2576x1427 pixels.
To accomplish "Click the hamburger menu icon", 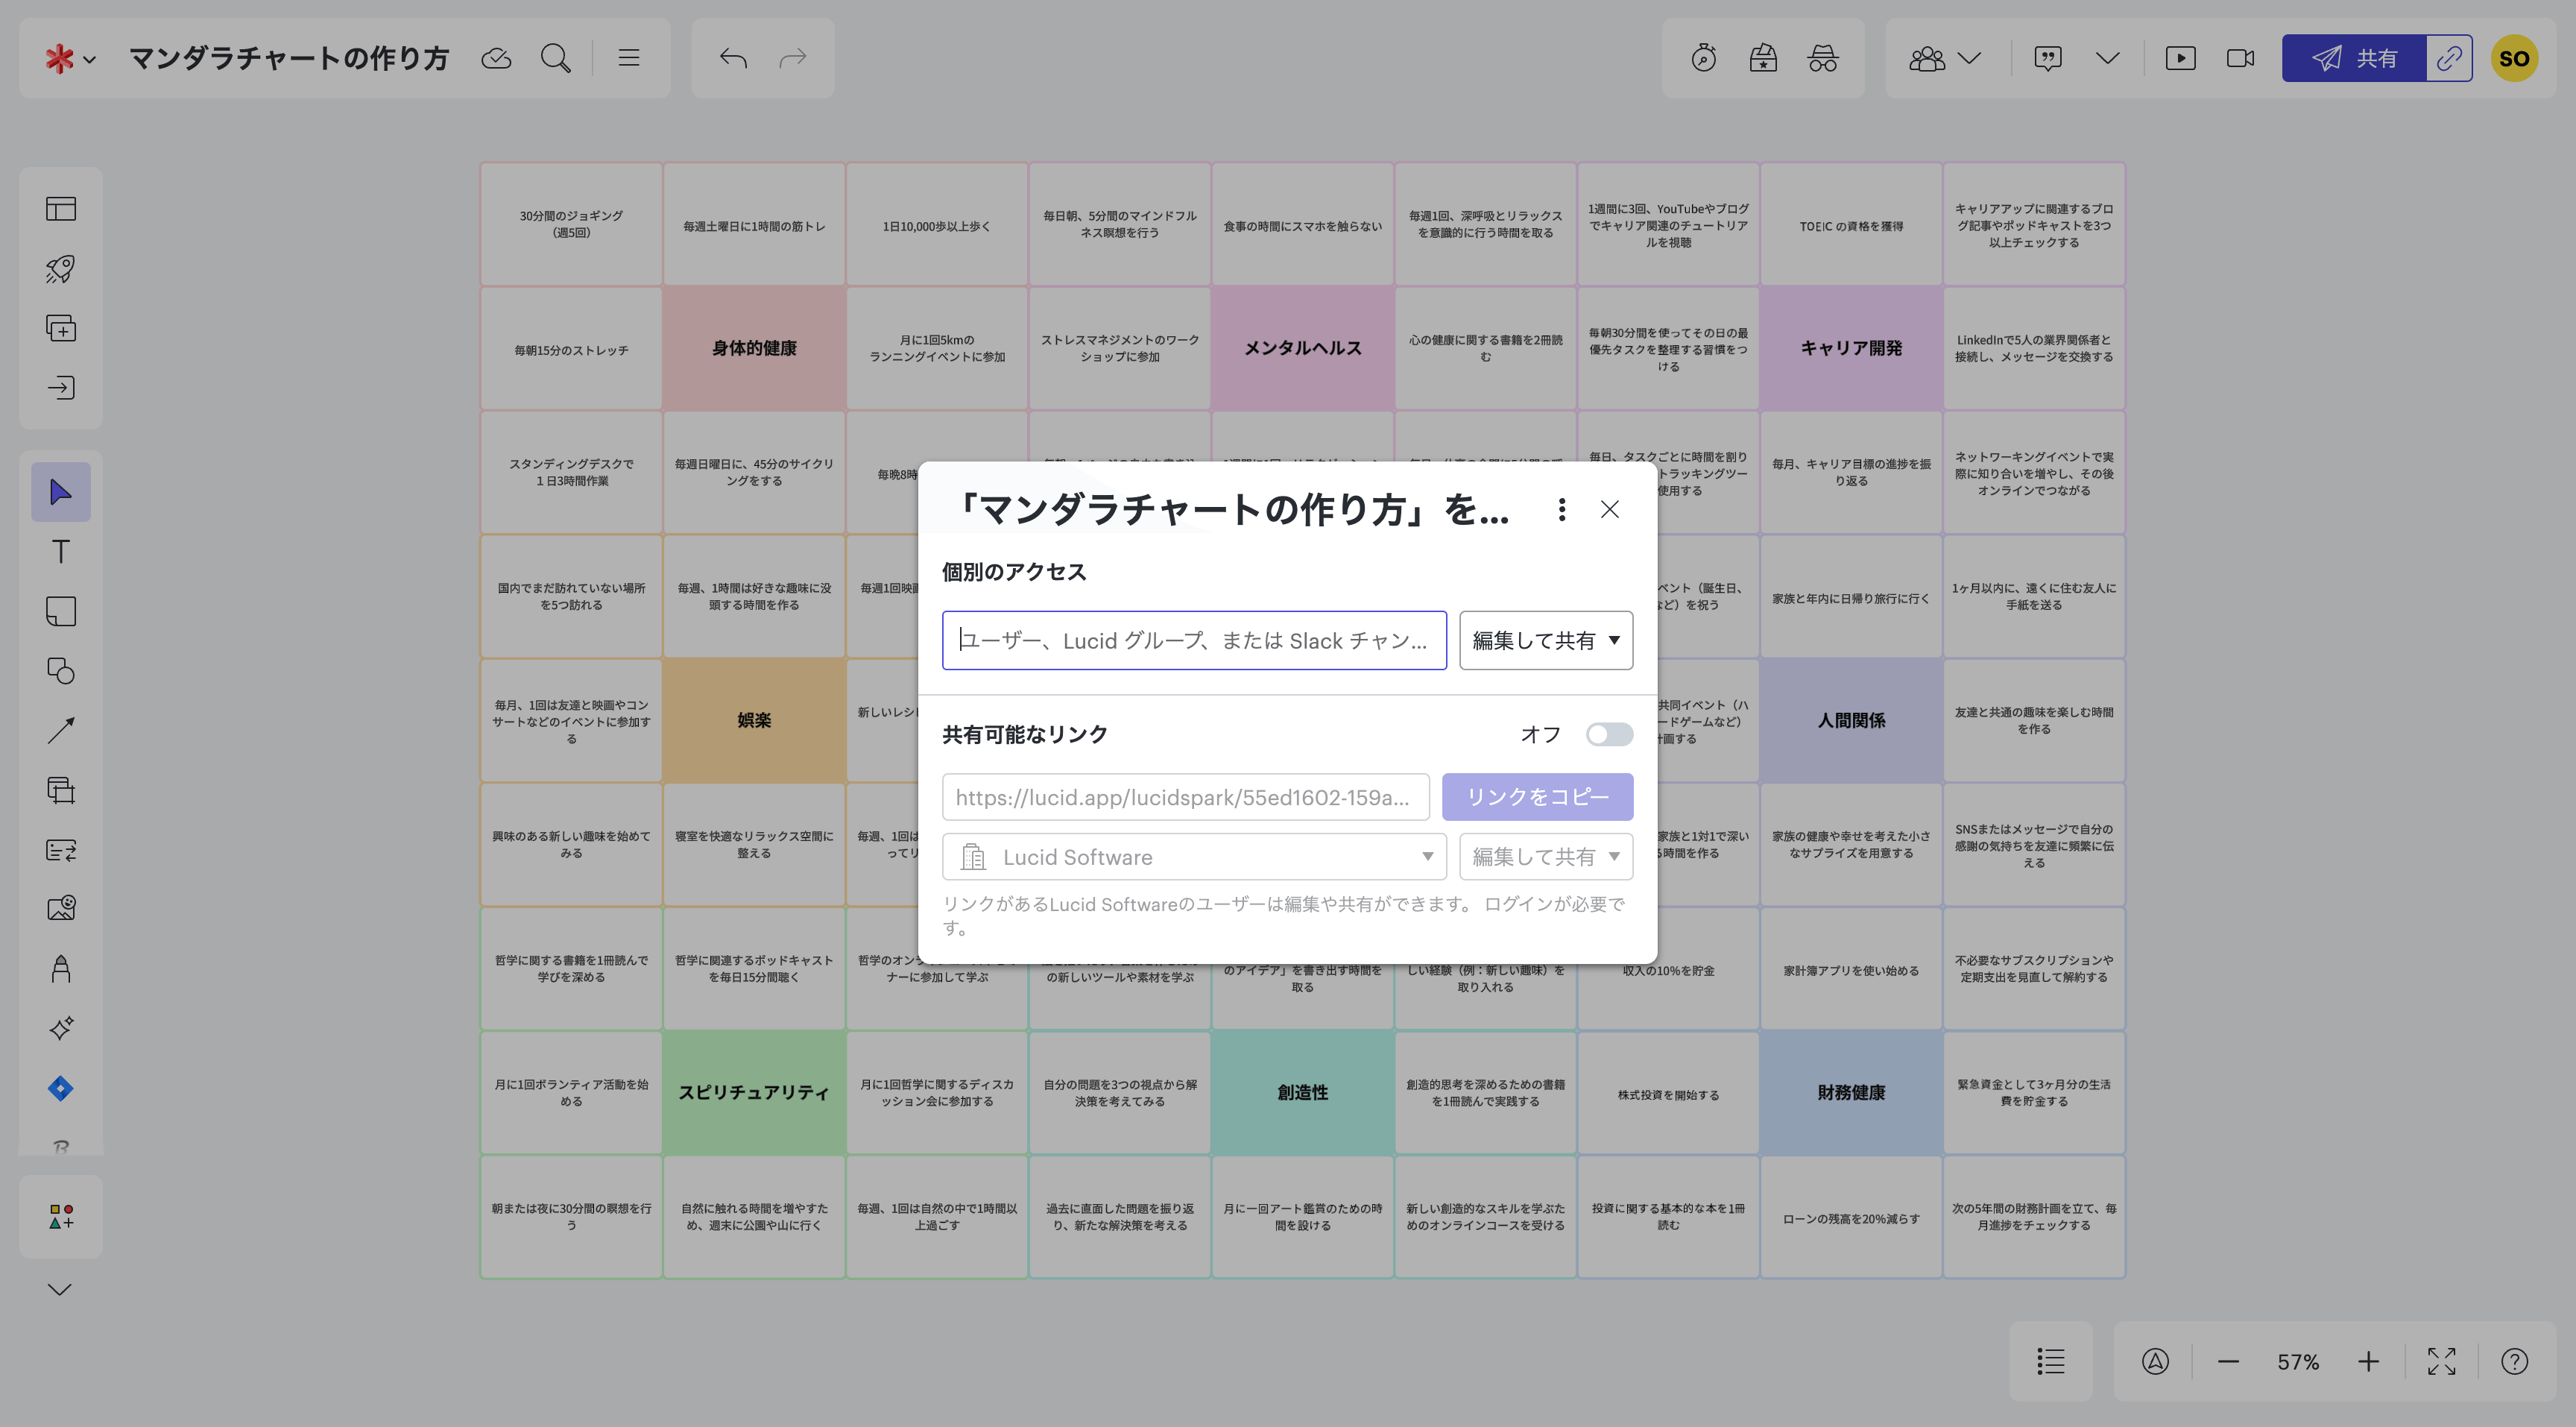I will [x=628, y=56].
